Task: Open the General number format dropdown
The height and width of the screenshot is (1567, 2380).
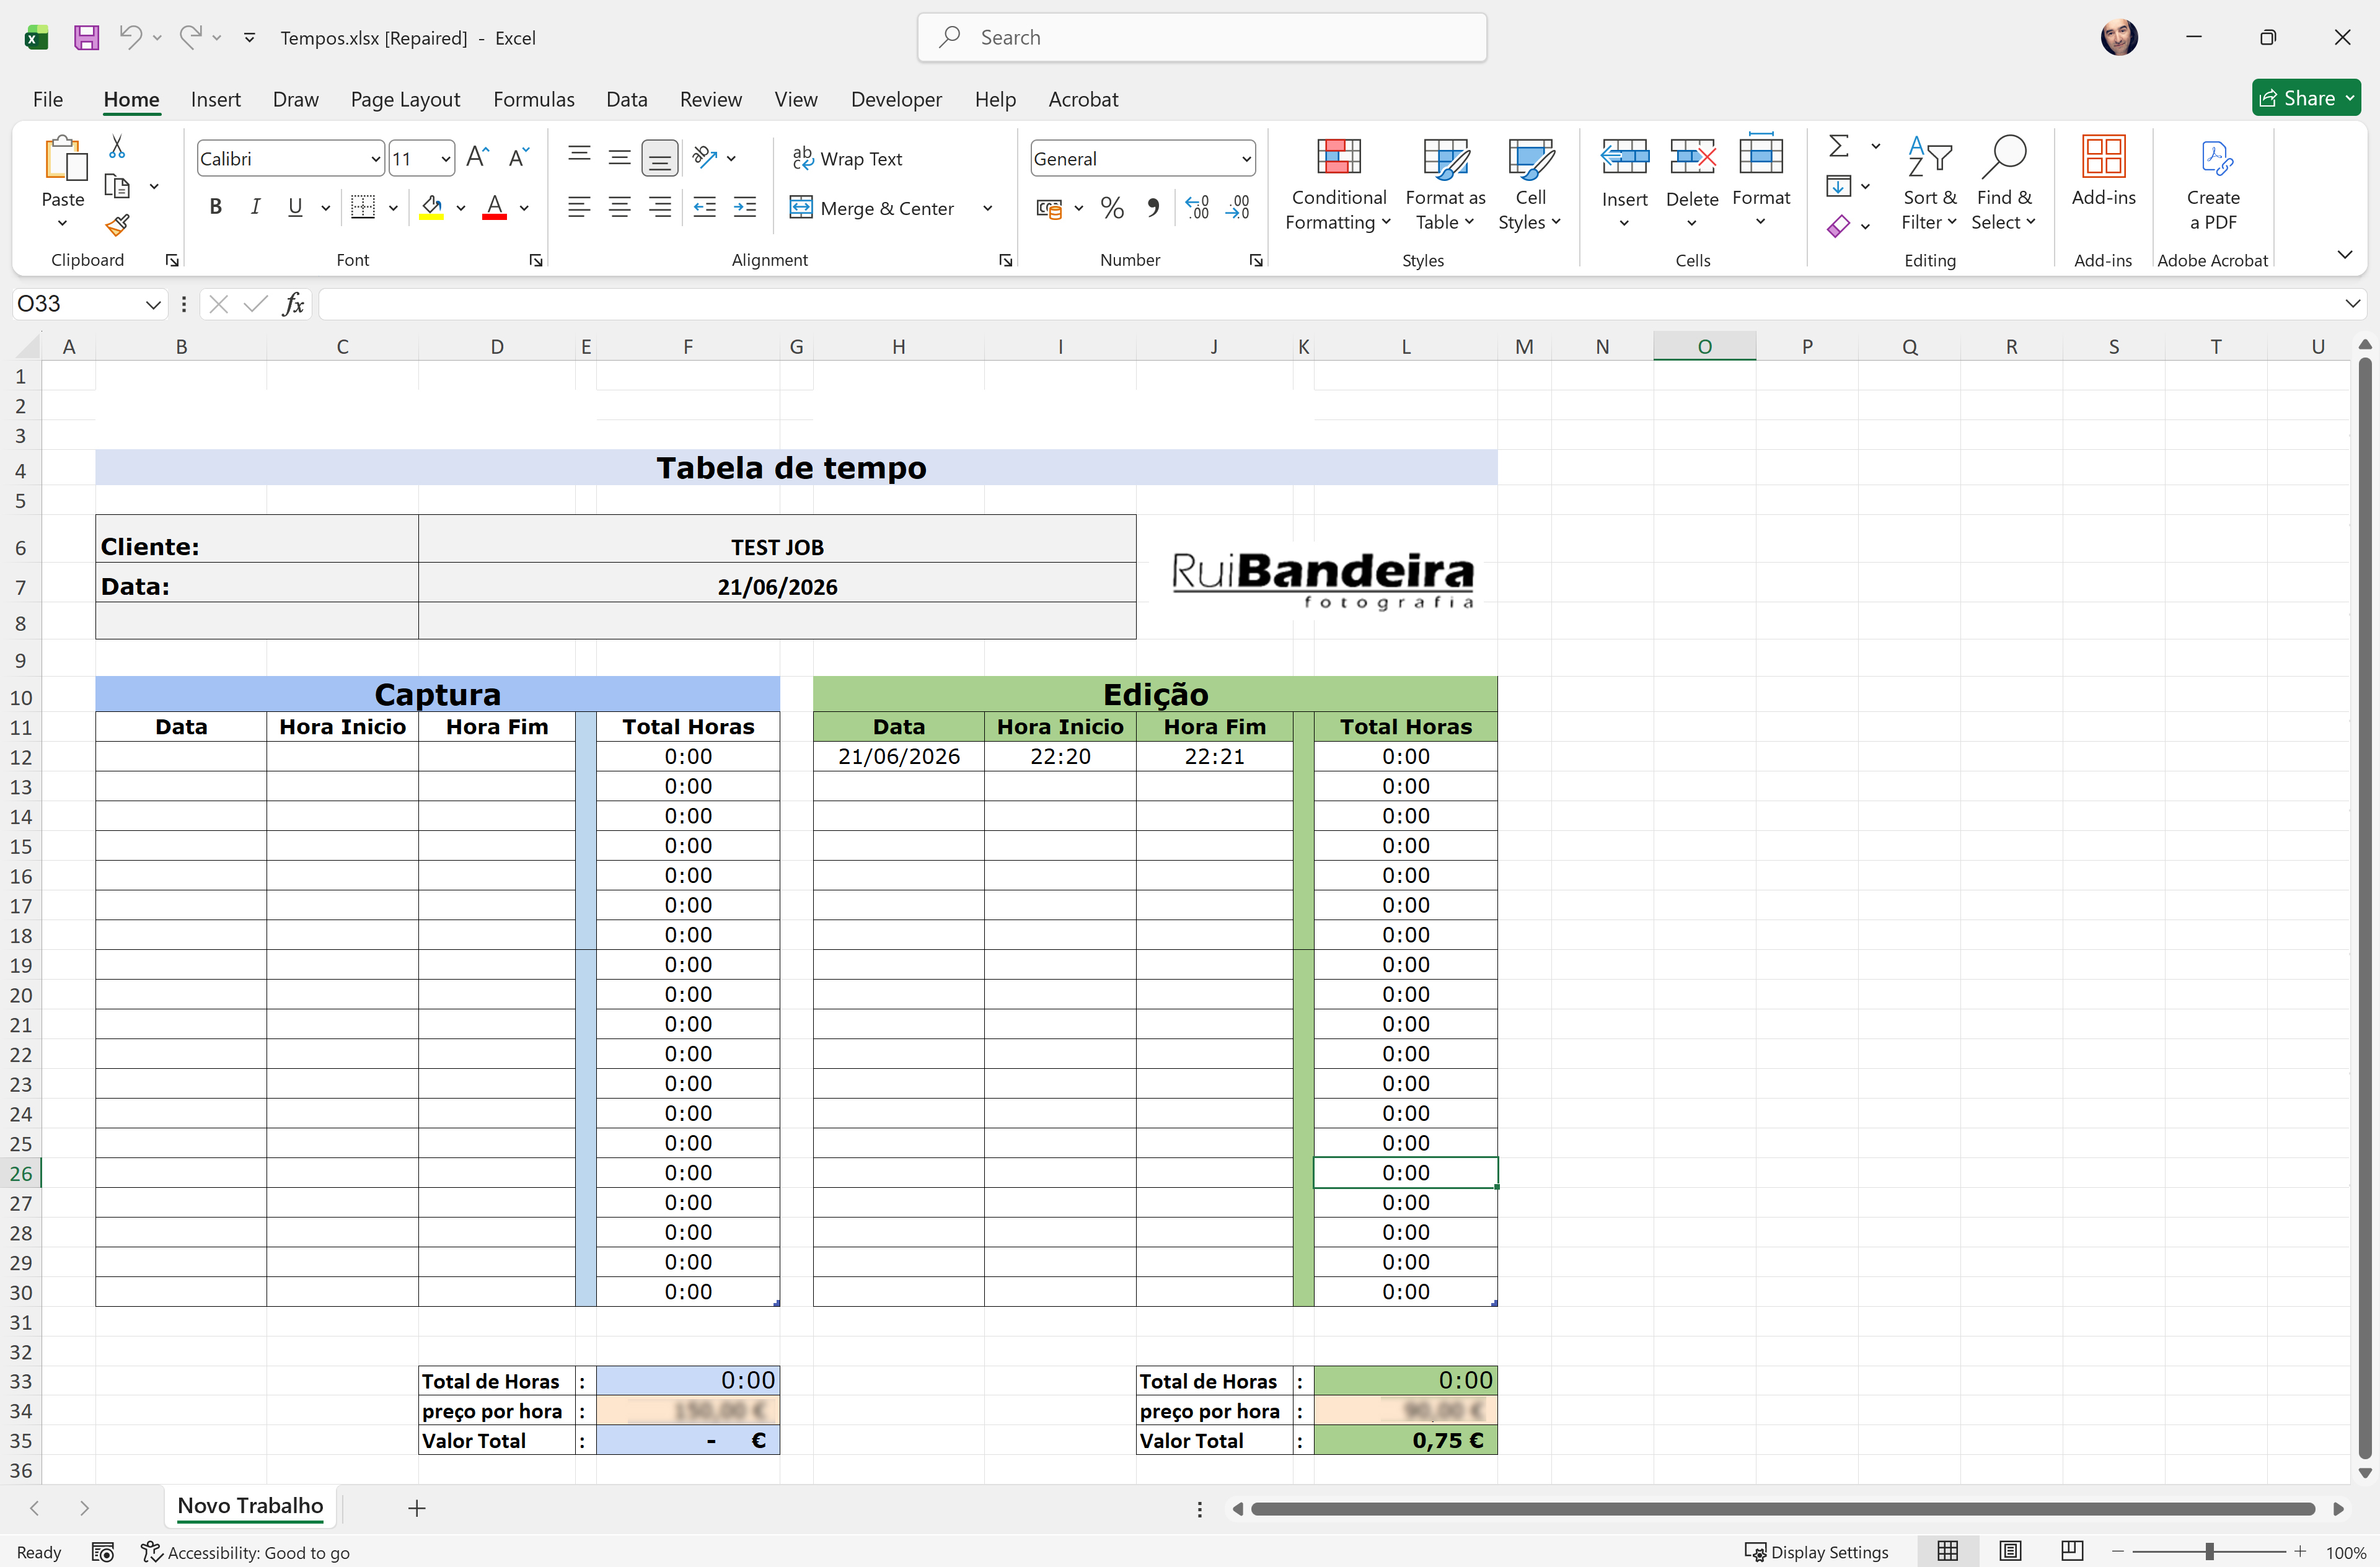Action: (1246, 159)
